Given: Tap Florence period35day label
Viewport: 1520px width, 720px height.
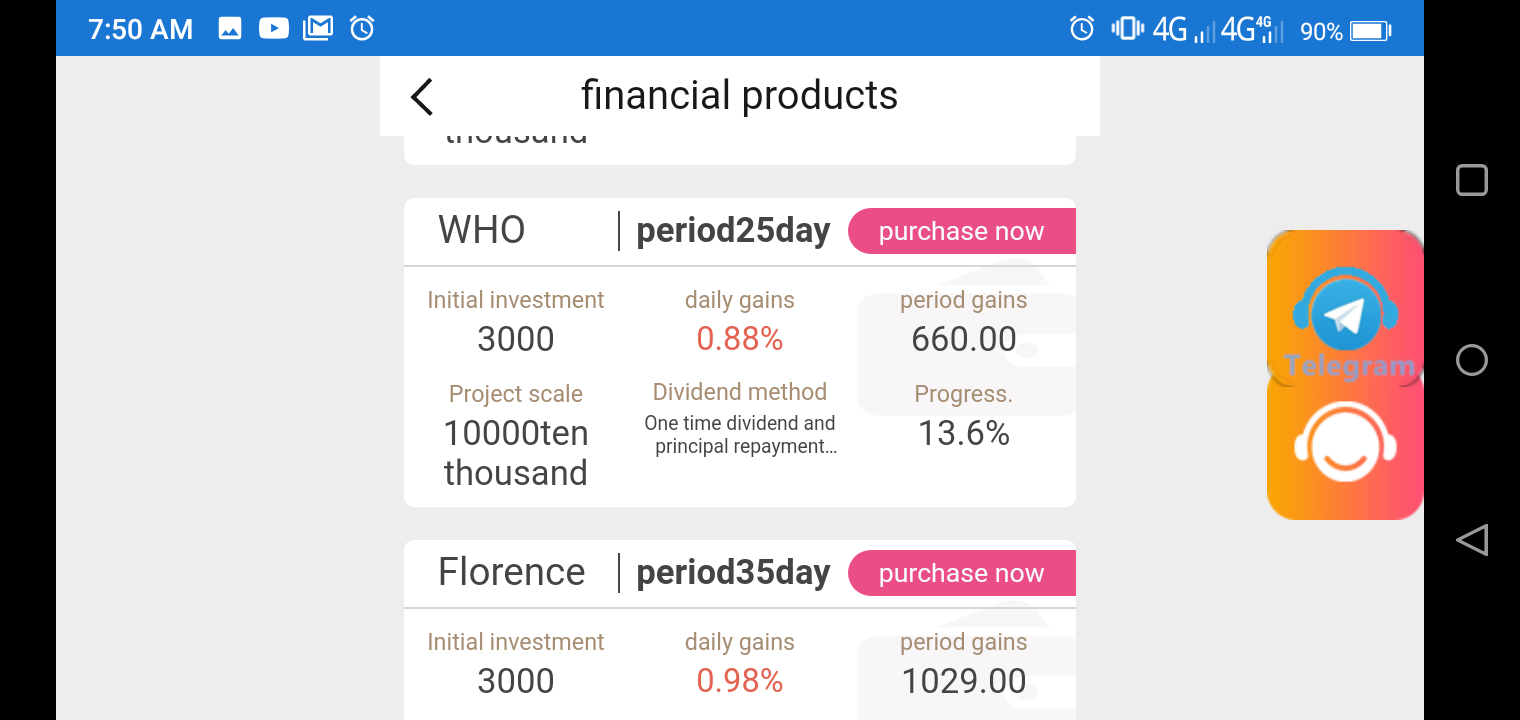Looking at the screenshot, I should click(x=733, y=573).
